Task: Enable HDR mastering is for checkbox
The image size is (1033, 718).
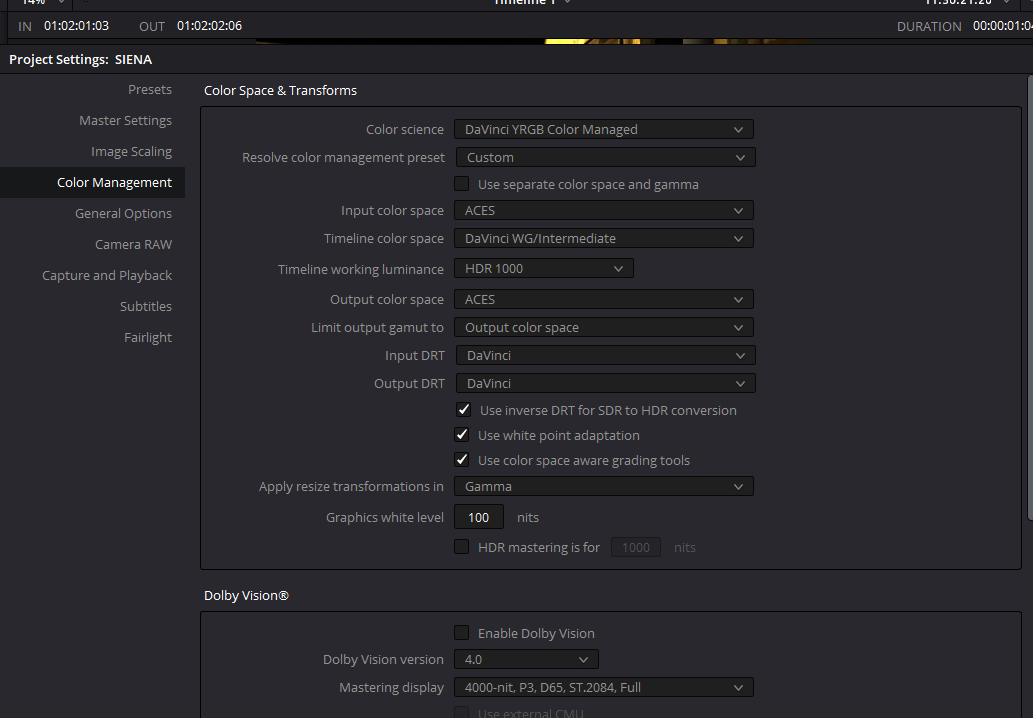Action: [x=462, y=547]
